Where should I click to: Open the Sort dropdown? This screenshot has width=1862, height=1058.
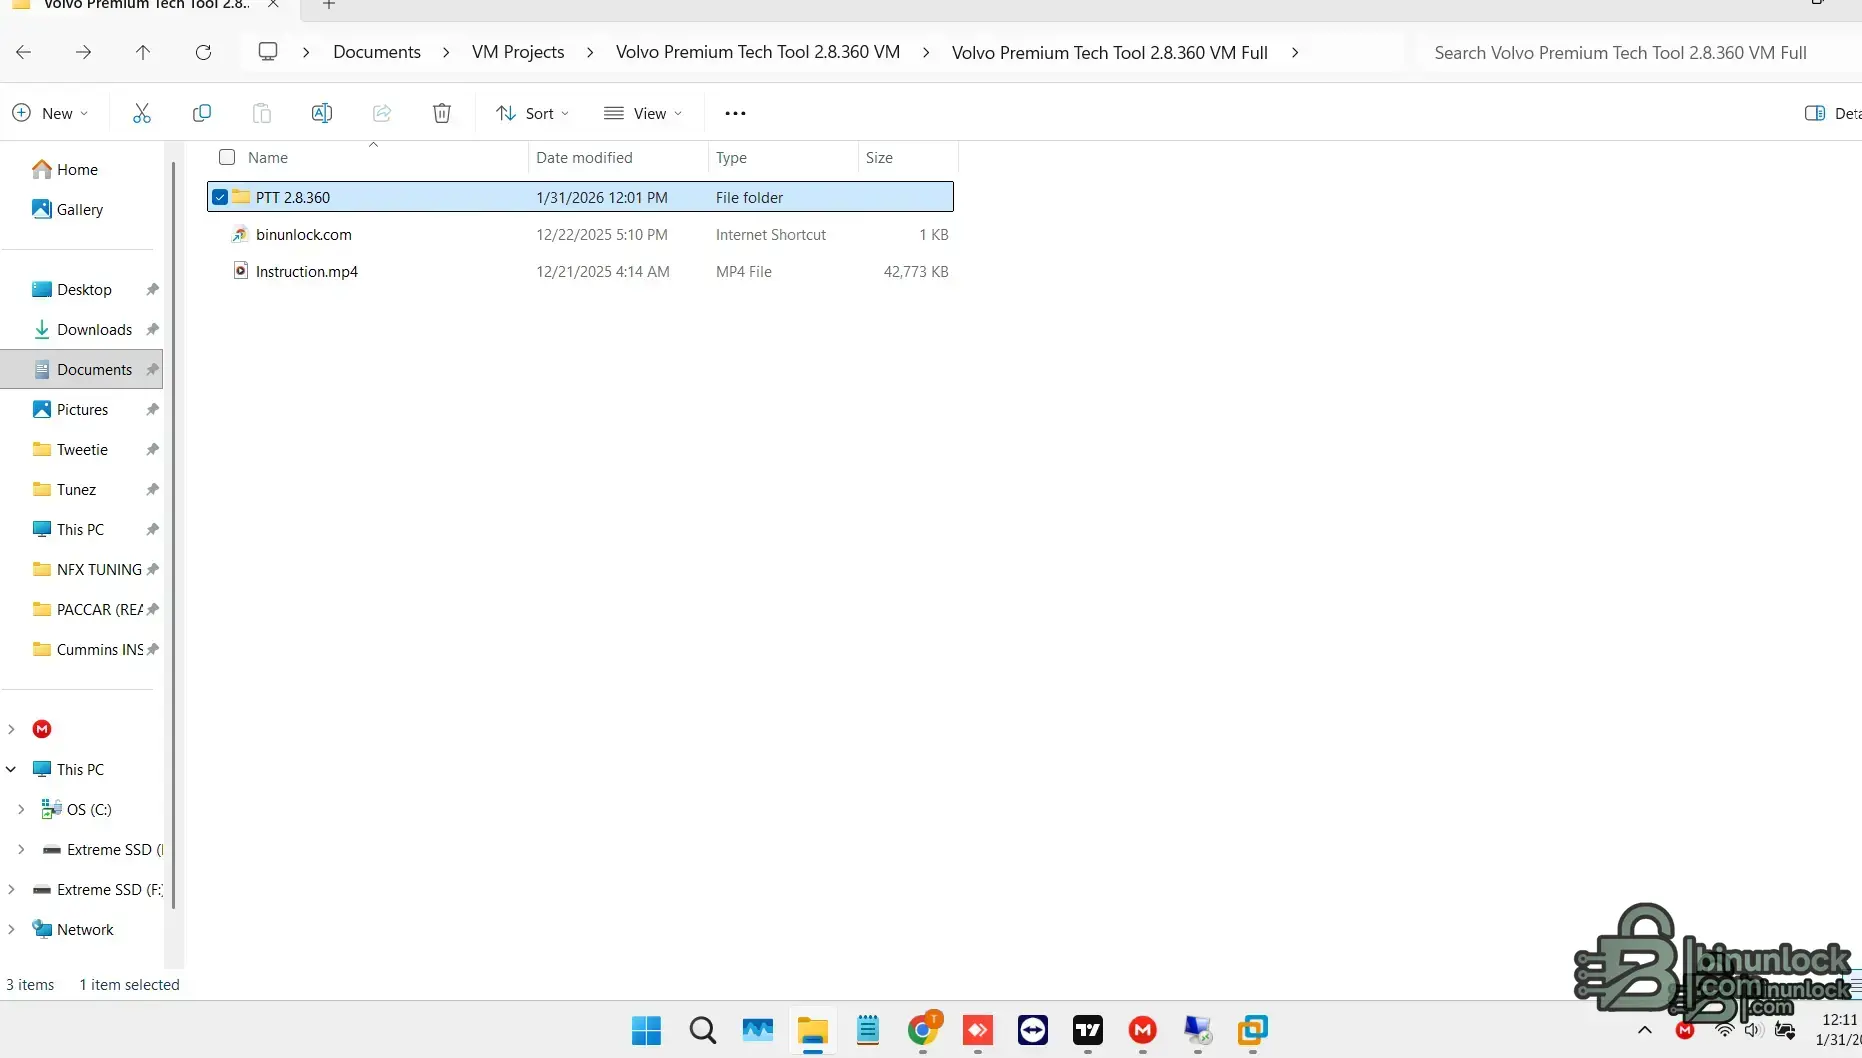[533, 113]
